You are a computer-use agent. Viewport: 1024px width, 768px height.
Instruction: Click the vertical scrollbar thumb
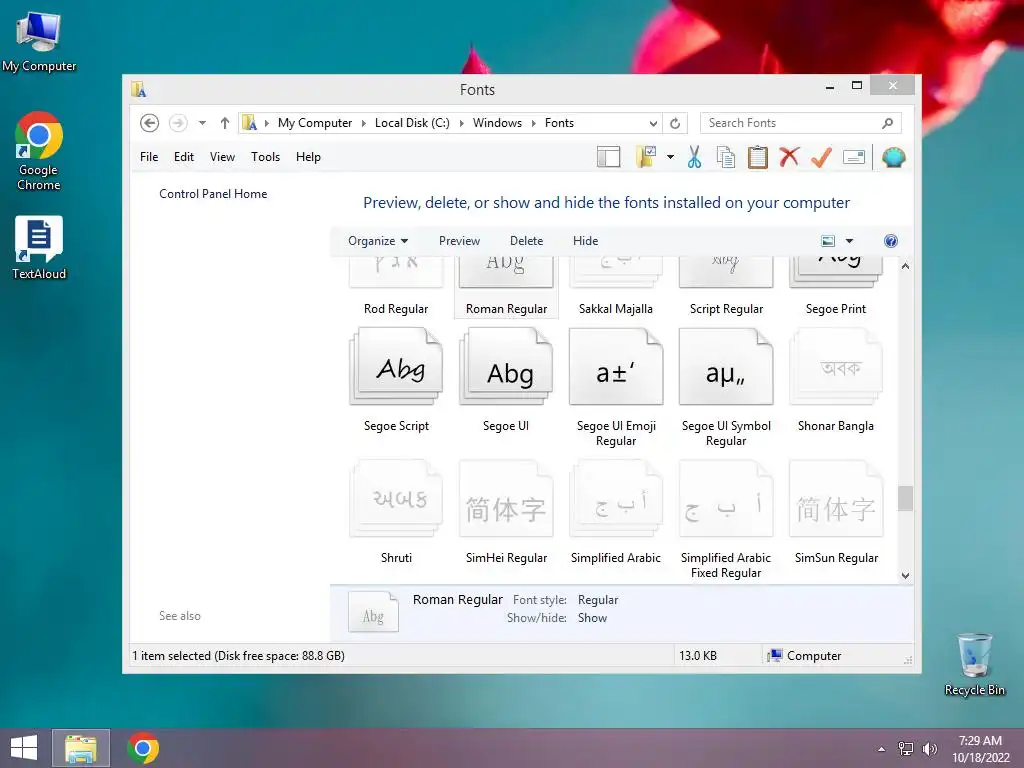[905, 498]
